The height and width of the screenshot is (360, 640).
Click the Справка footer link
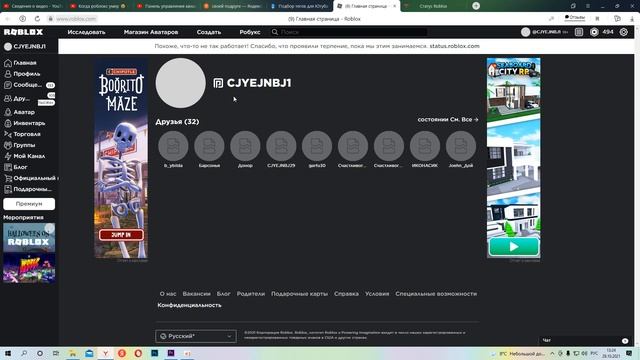coord(346,294)
